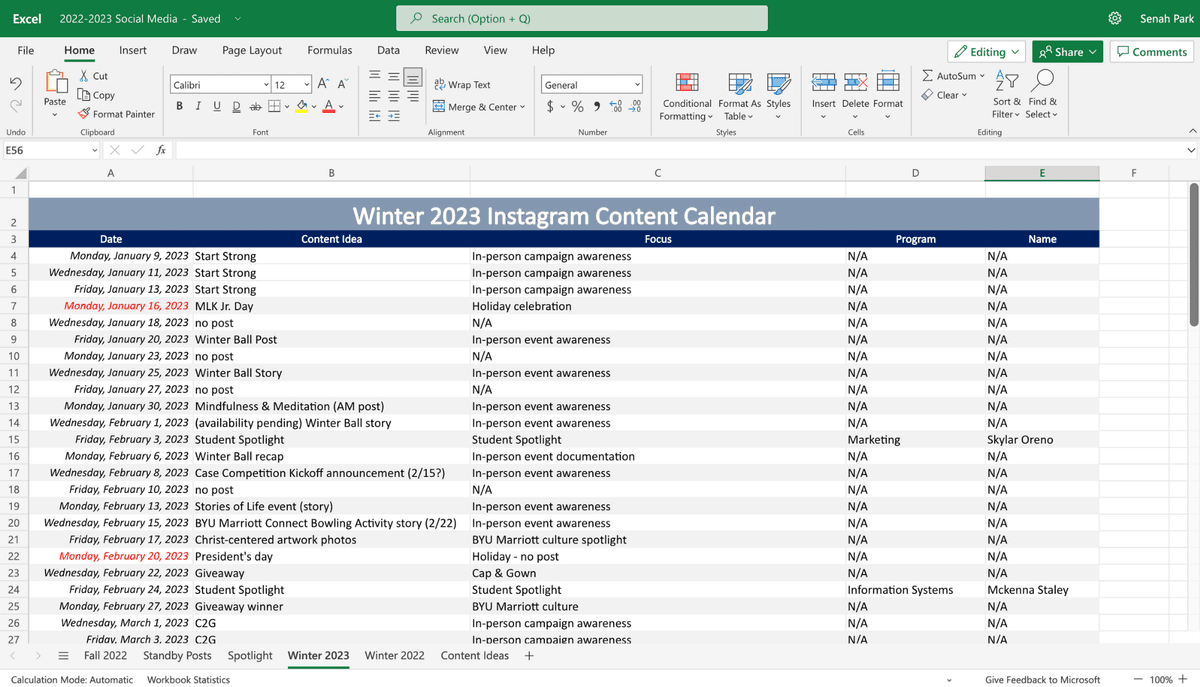Click the Find & Select magnifier icon
The height and width of the screenshot is (687, 1200).
click(x=1043, y=81)
